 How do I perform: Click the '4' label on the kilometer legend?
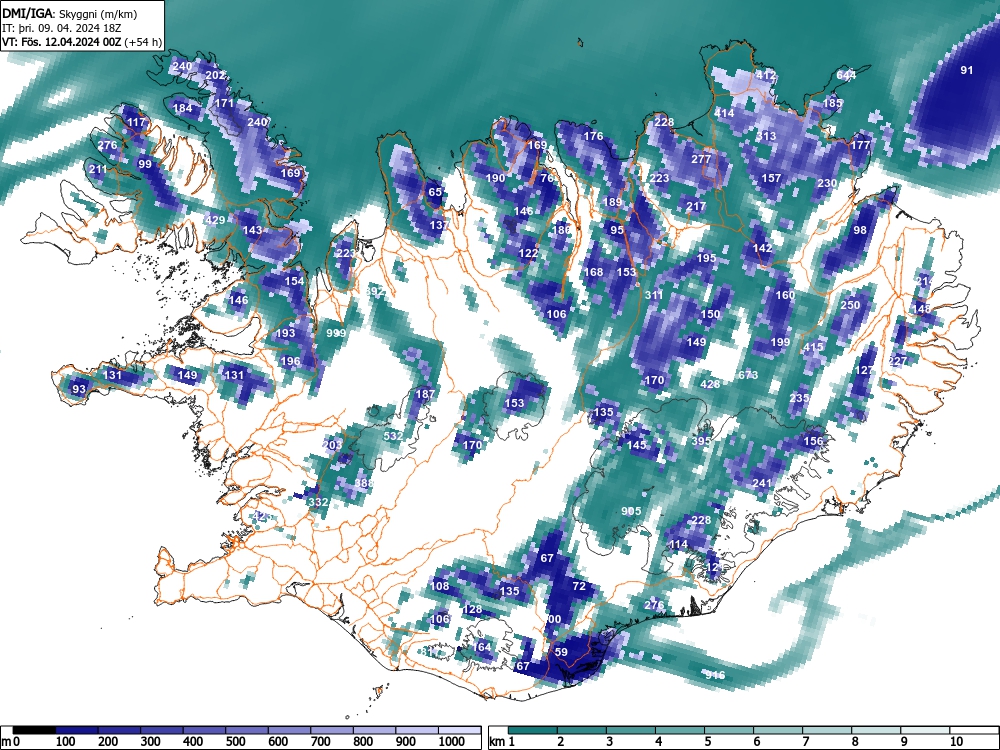(659, 742)
